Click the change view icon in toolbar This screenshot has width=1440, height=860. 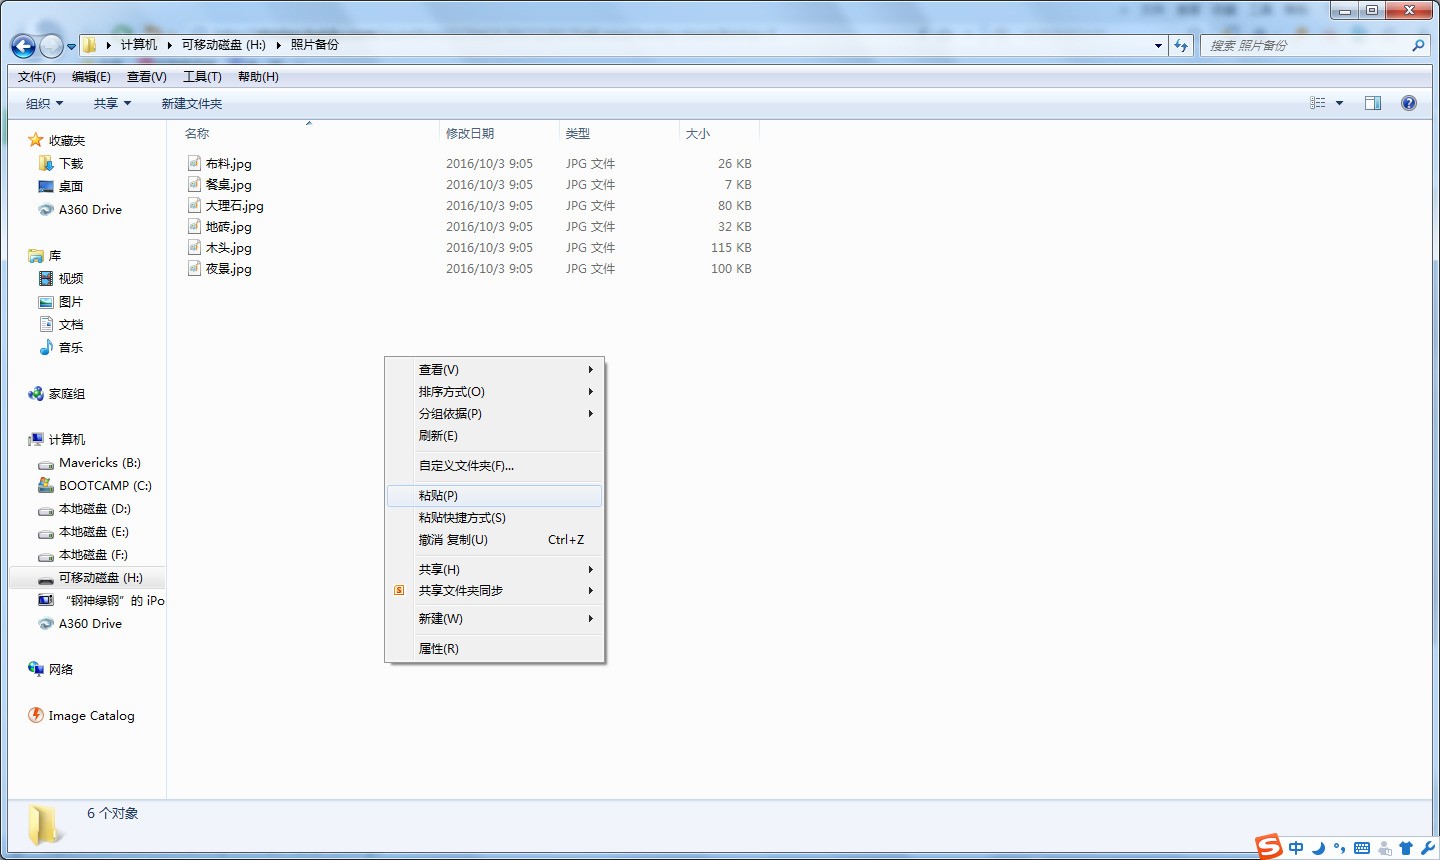point(1318,103)
